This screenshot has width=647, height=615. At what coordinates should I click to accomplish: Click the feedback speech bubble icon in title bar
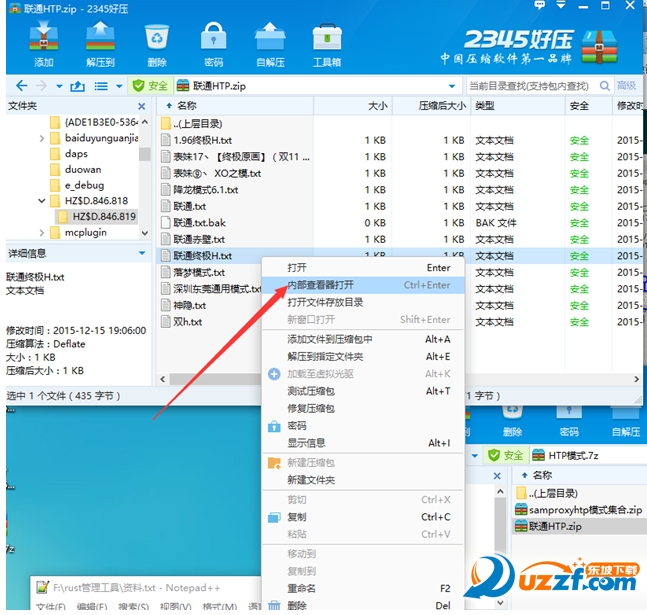(x=539, y=5)
